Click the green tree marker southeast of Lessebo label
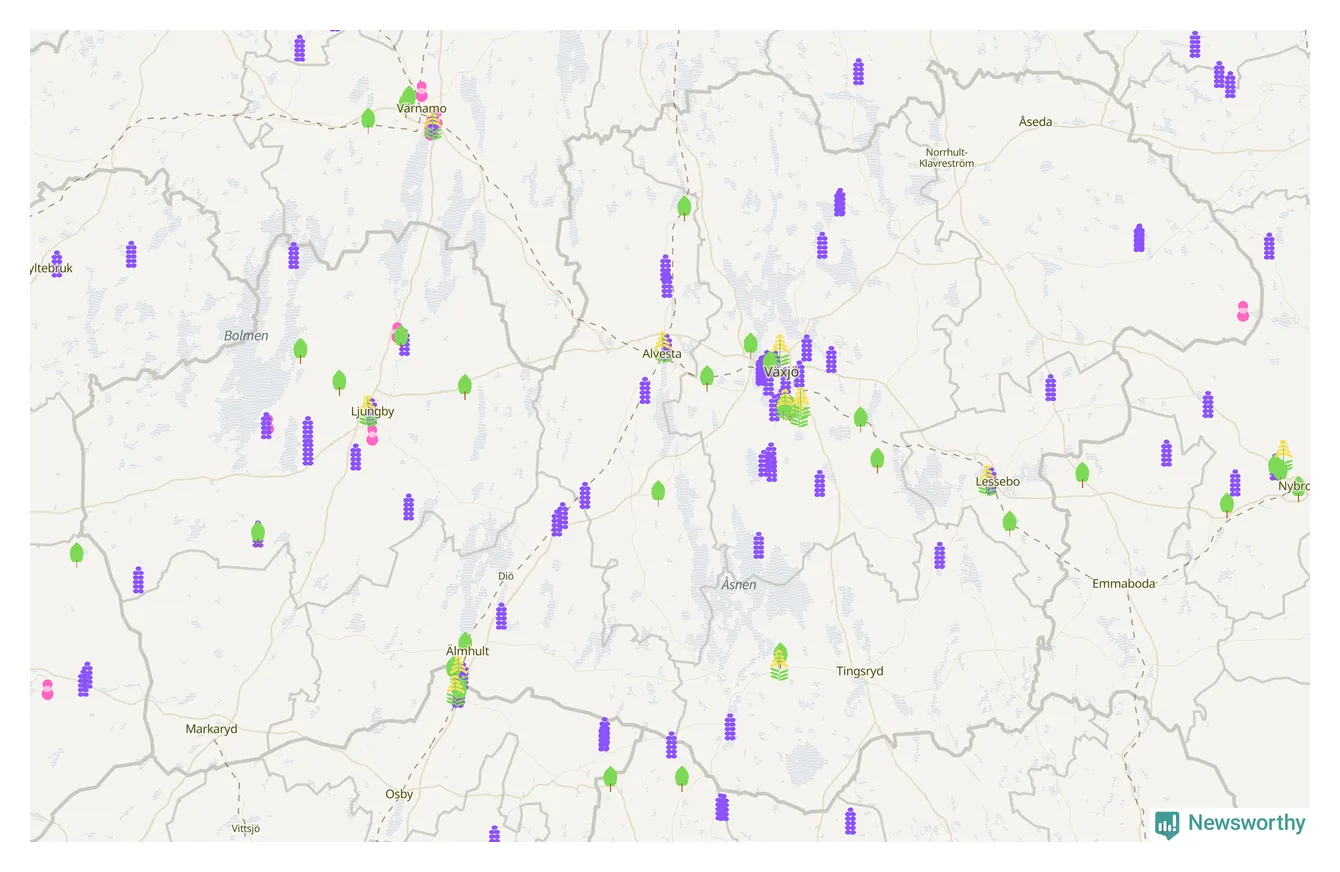1340x872 pixels. pos(1010,523)
